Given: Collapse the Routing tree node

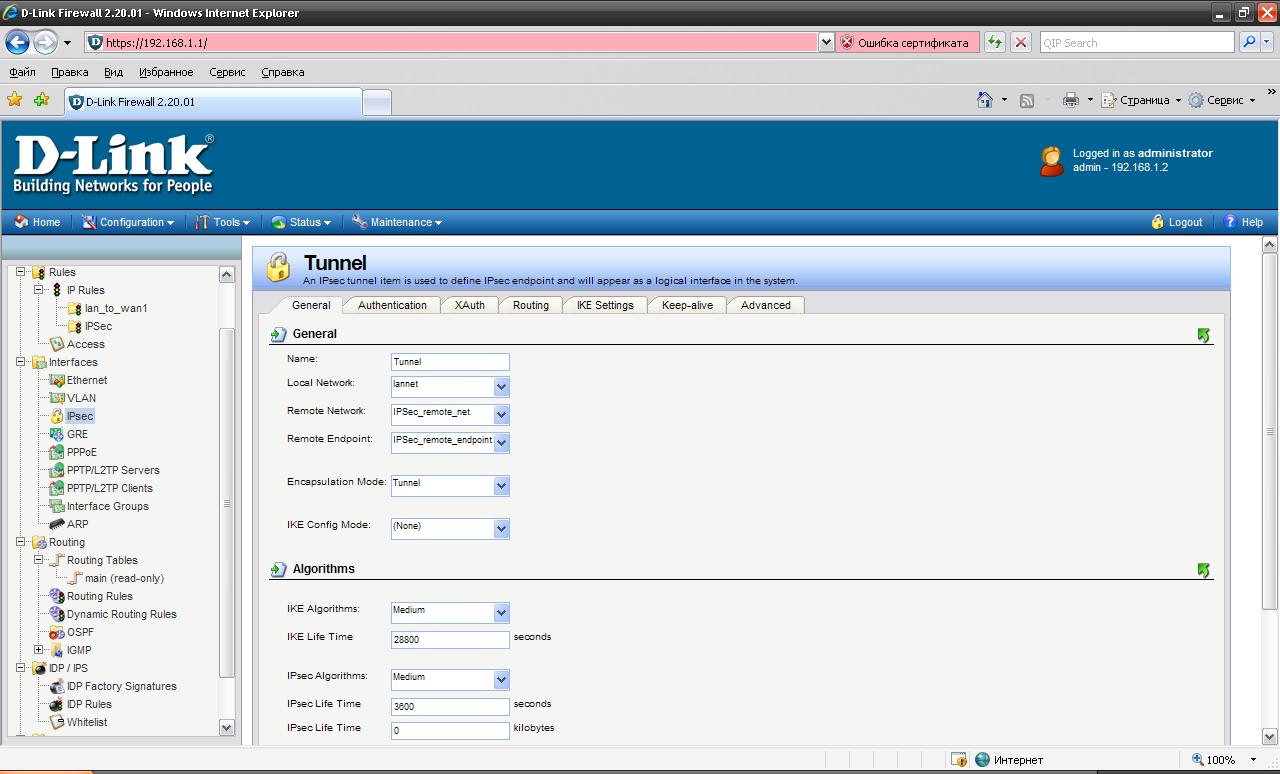Looking at the screenshot, I should (20, 542).
